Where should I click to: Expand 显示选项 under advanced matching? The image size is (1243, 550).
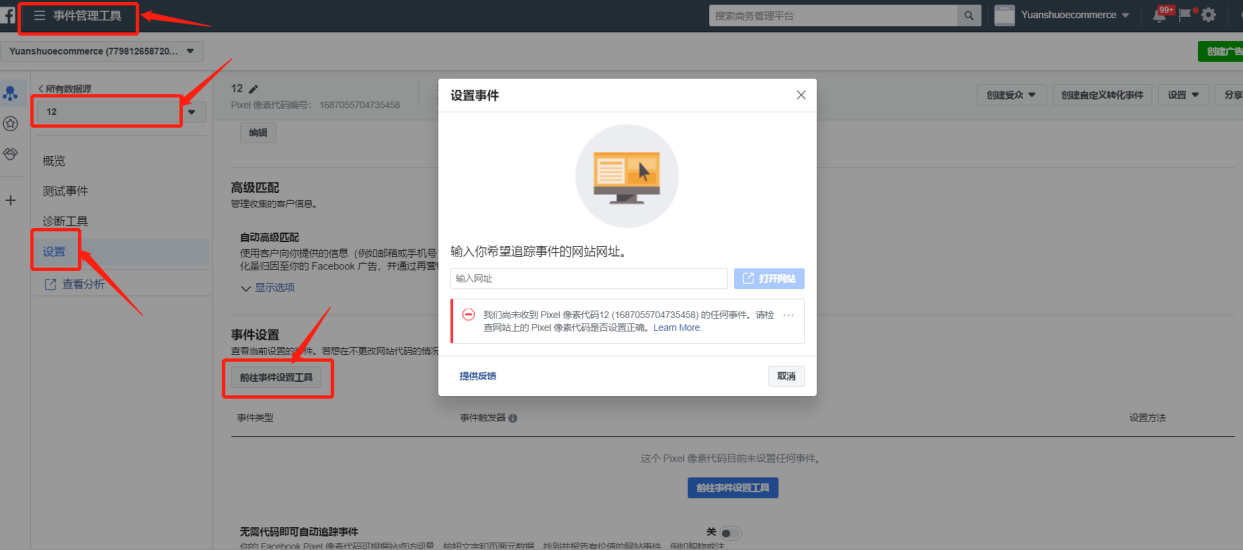click(x=268, y=288)
